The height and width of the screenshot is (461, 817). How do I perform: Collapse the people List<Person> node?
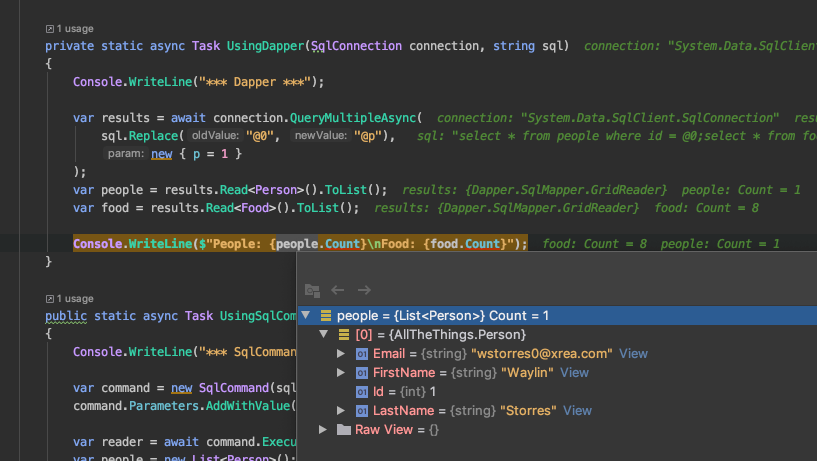click(x=306, y=315)
